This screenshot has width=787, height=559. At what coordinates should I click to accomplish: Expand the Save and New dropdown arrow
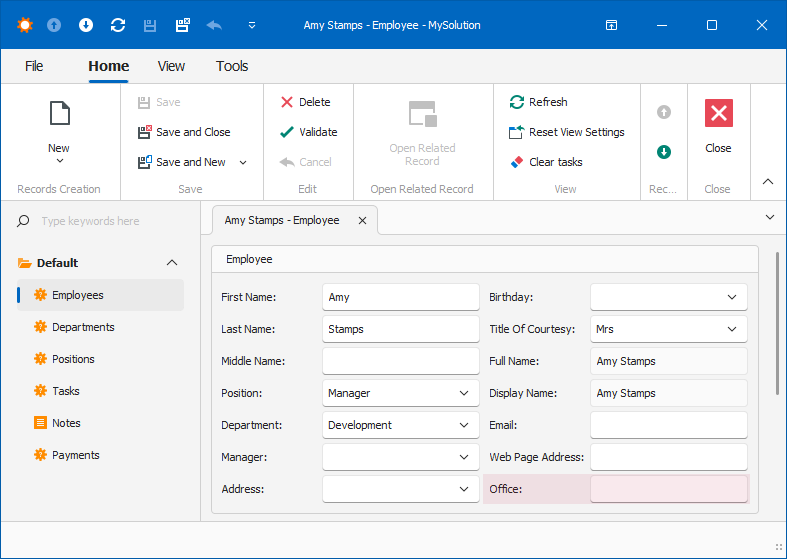pos(243,163)
